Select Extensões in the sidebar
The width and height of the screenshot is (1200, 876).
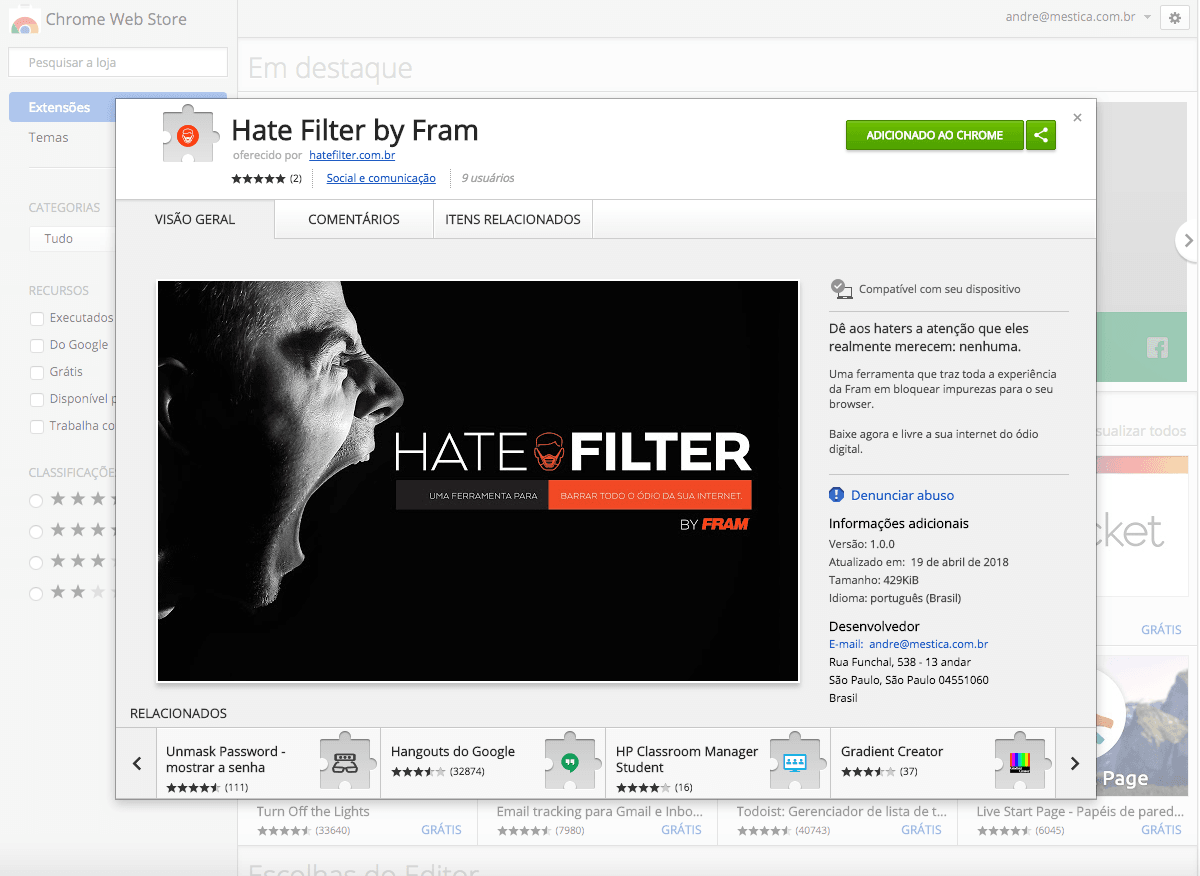pyautogui.click(x=118, y=107)
